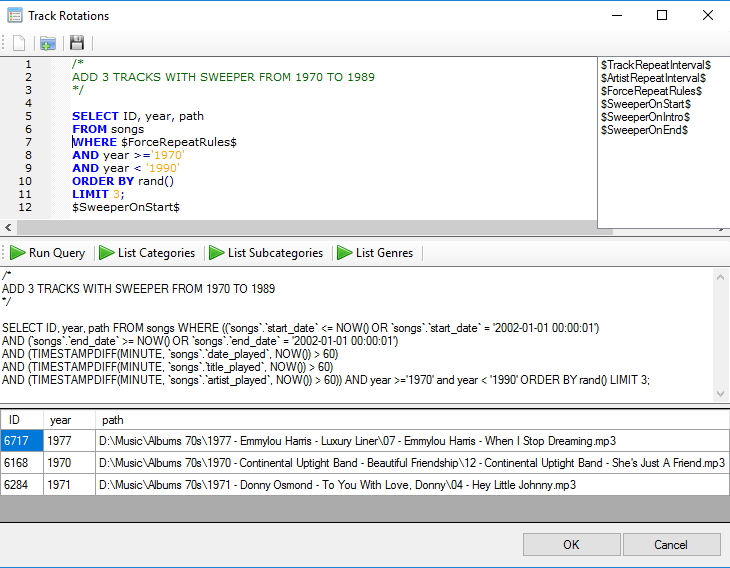Select the $SweeperOnIntro$ variable
Screen dimensions: 730x568
click(645, 117)
